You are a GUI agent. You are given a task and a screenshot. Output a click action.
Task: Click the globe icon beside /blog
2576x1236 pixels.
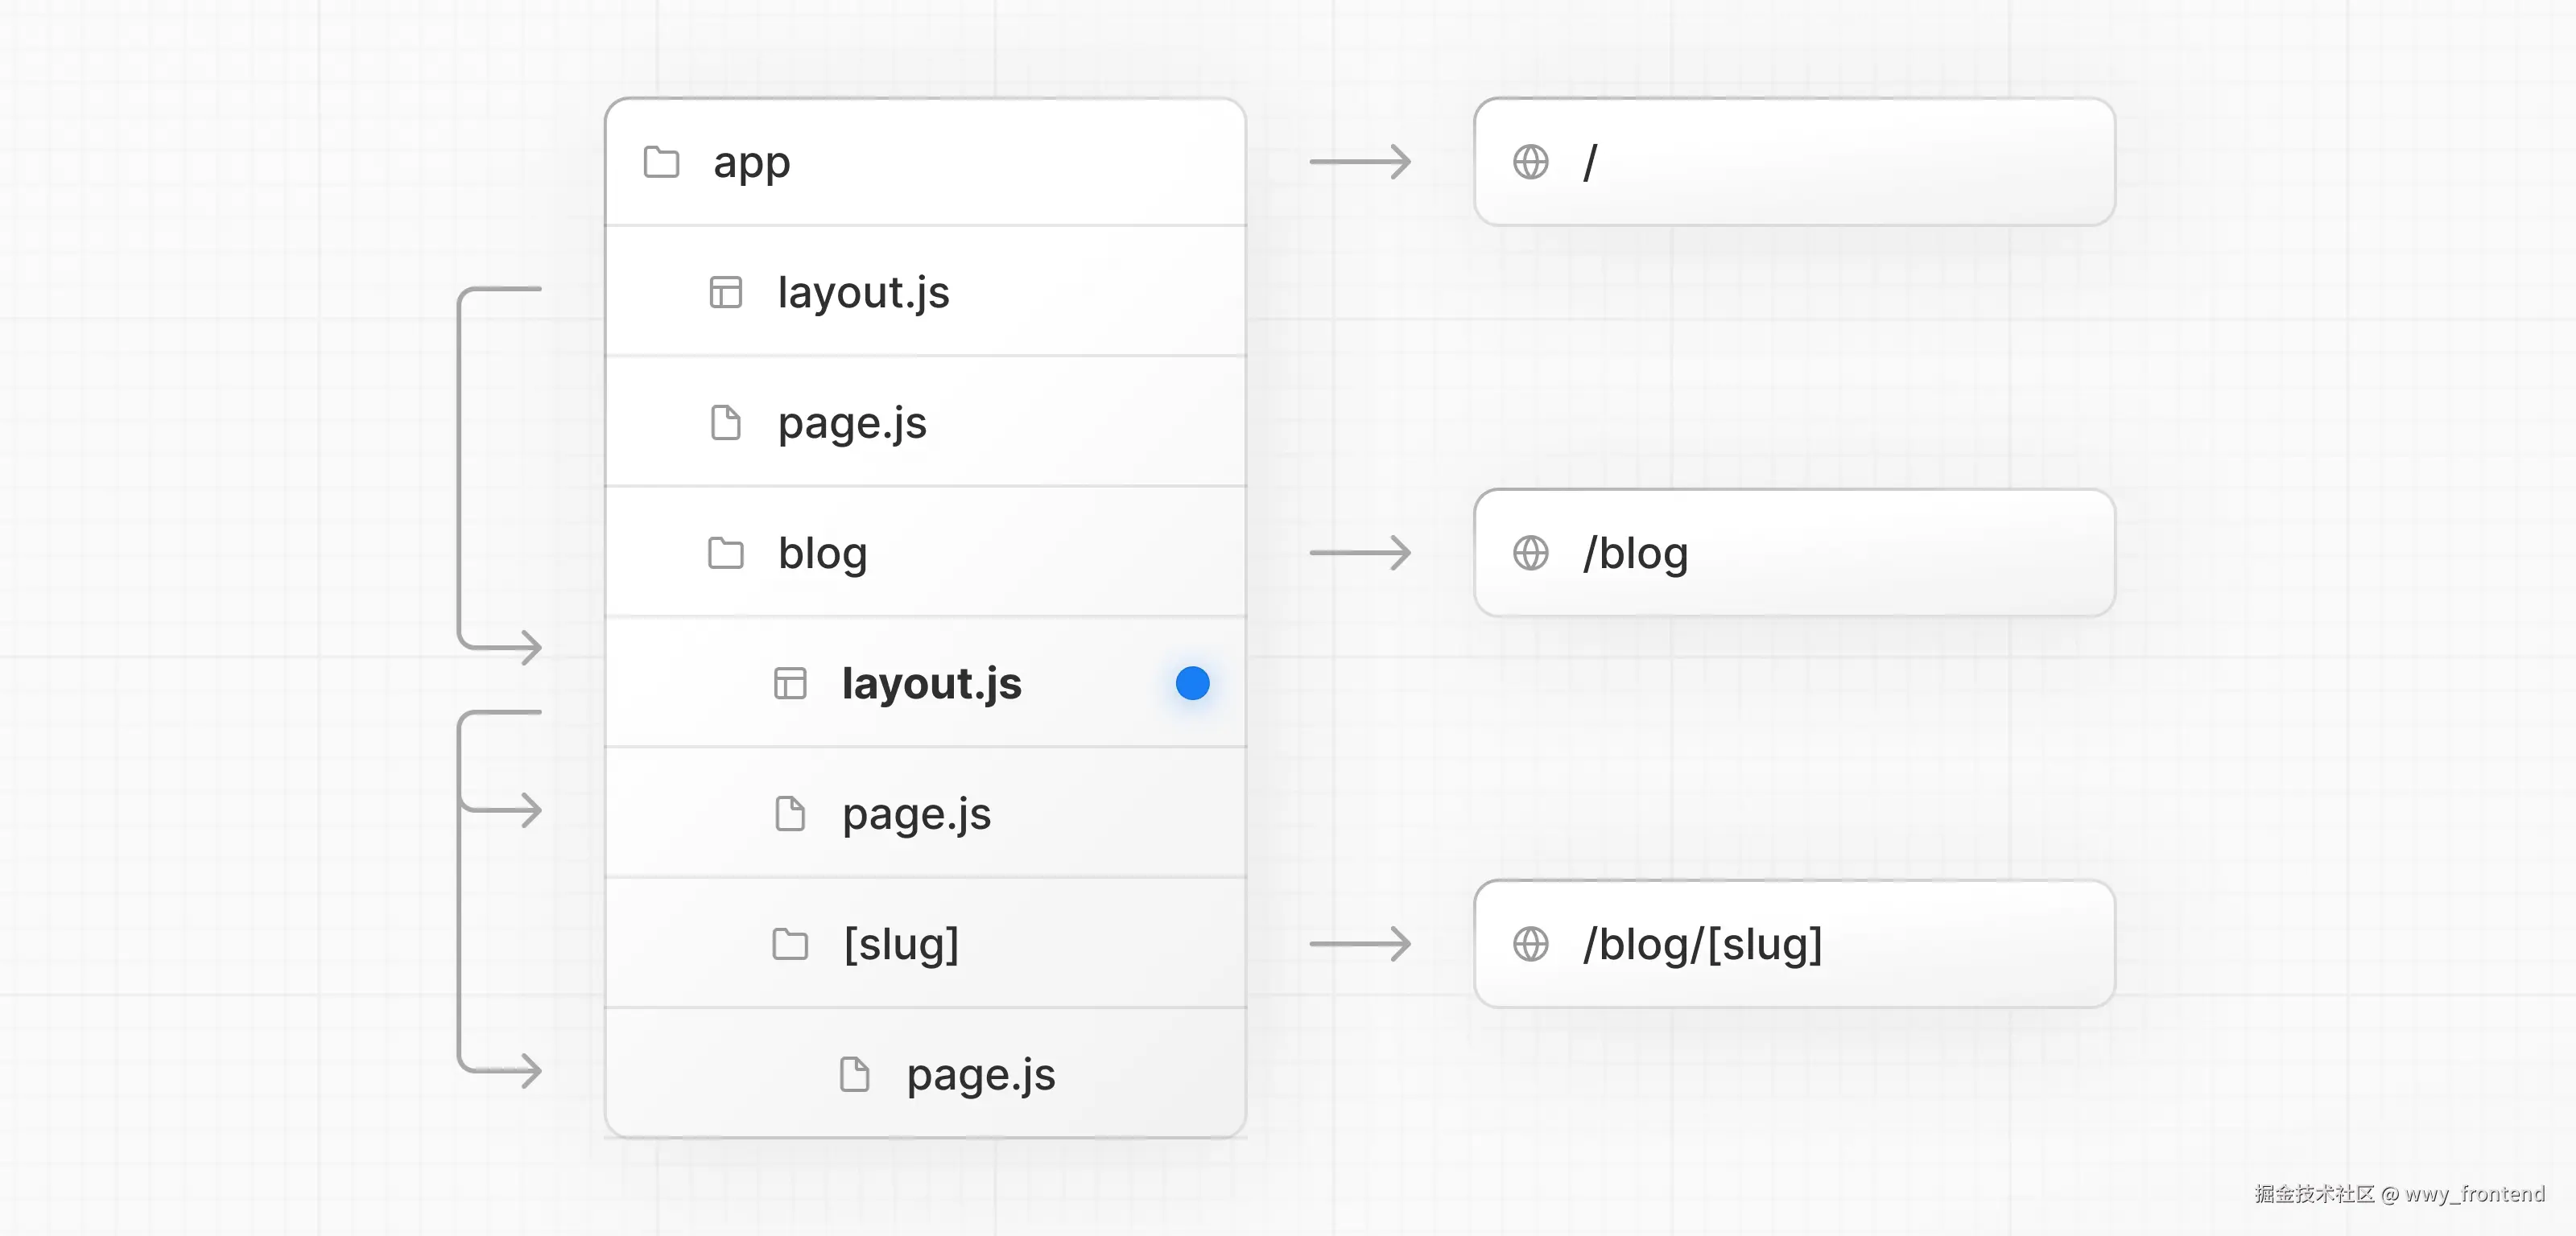[1530, 553]
